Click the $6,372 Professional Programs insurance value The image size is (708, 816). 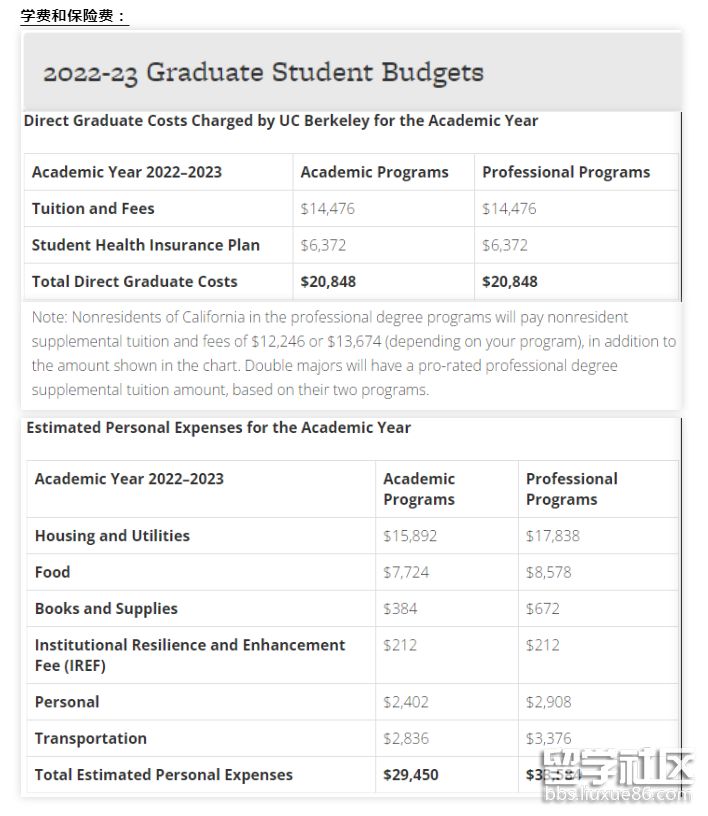point(504,245)
